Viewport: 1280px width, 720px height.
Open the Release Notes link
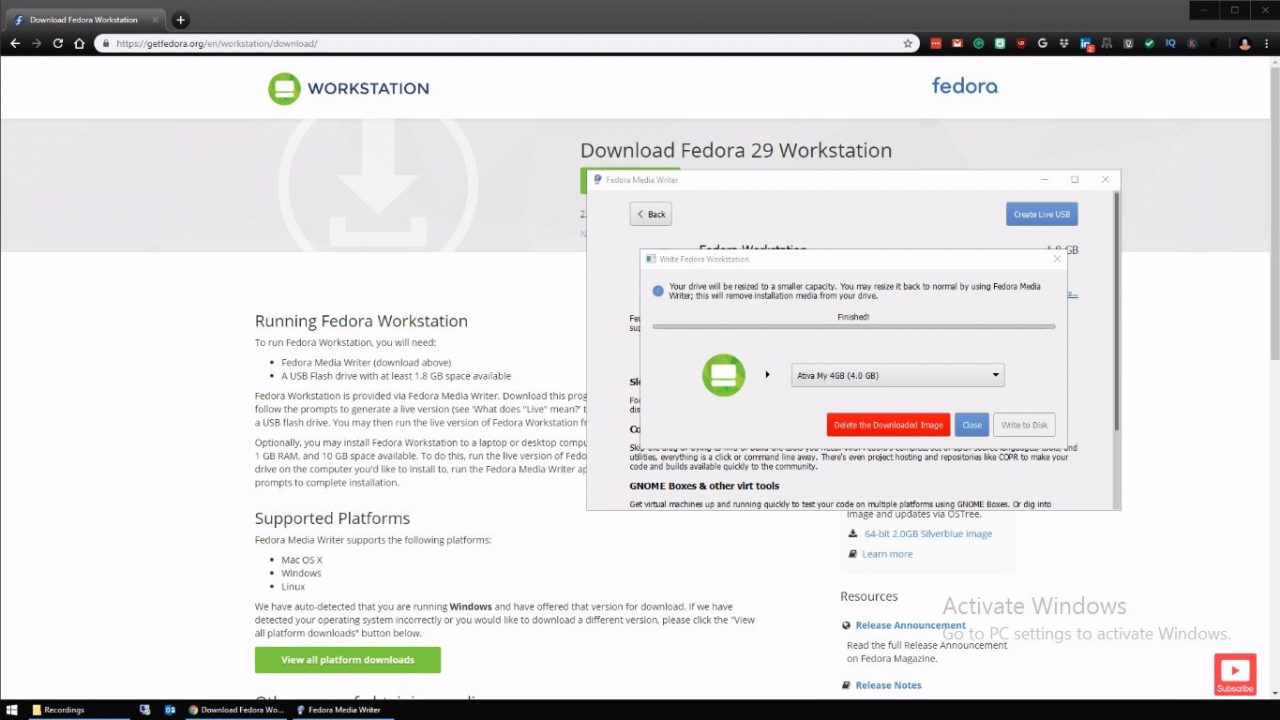pyautogui.click(x=888, y=685)
